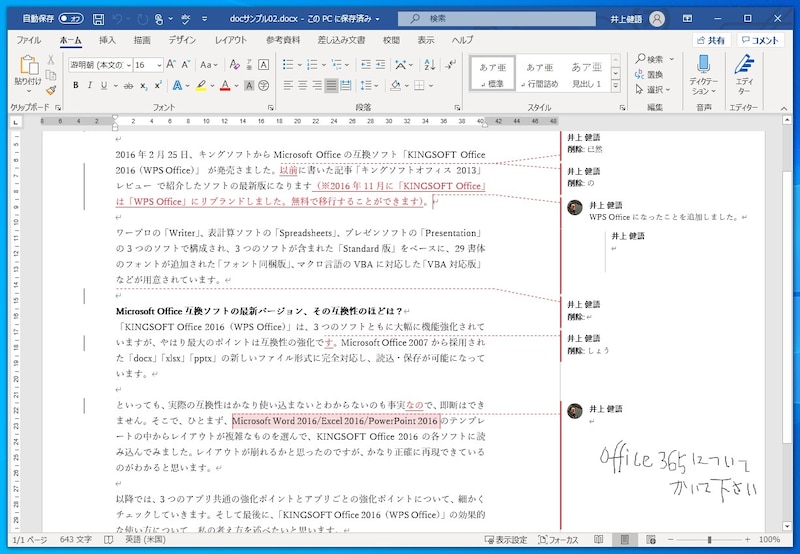Apply justify paragraph alignment
The width and height of the screenshot is (800, 554).
pos(332,85)
